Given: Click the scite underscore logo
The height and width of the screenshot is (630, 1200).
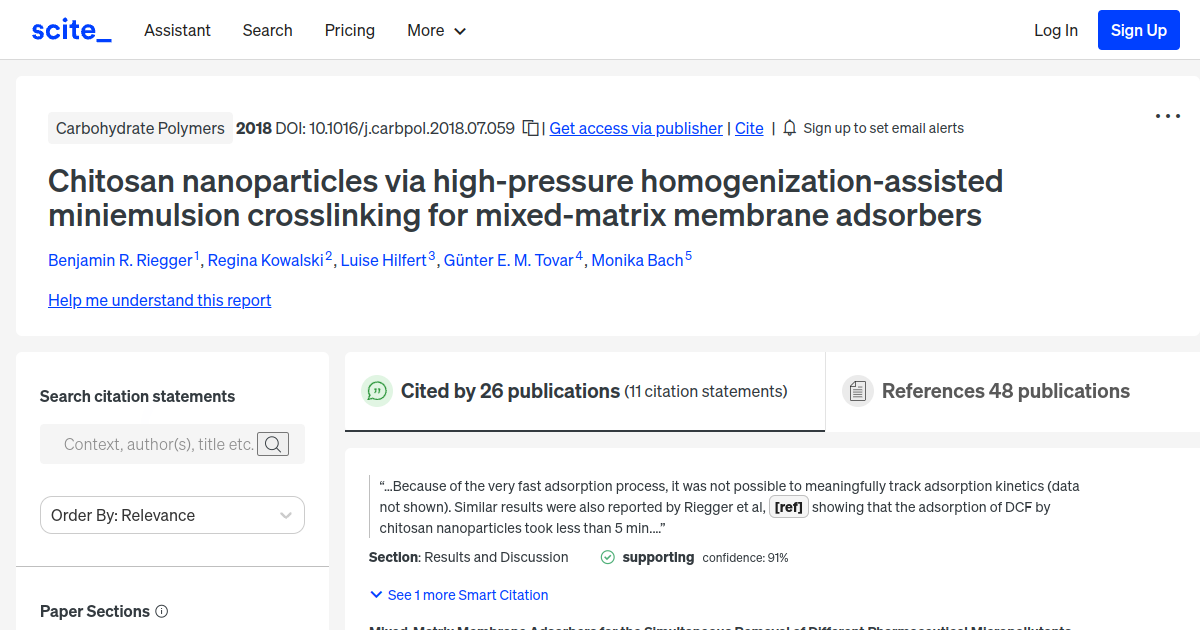Looking at the screenshot, I should point(70,29).
